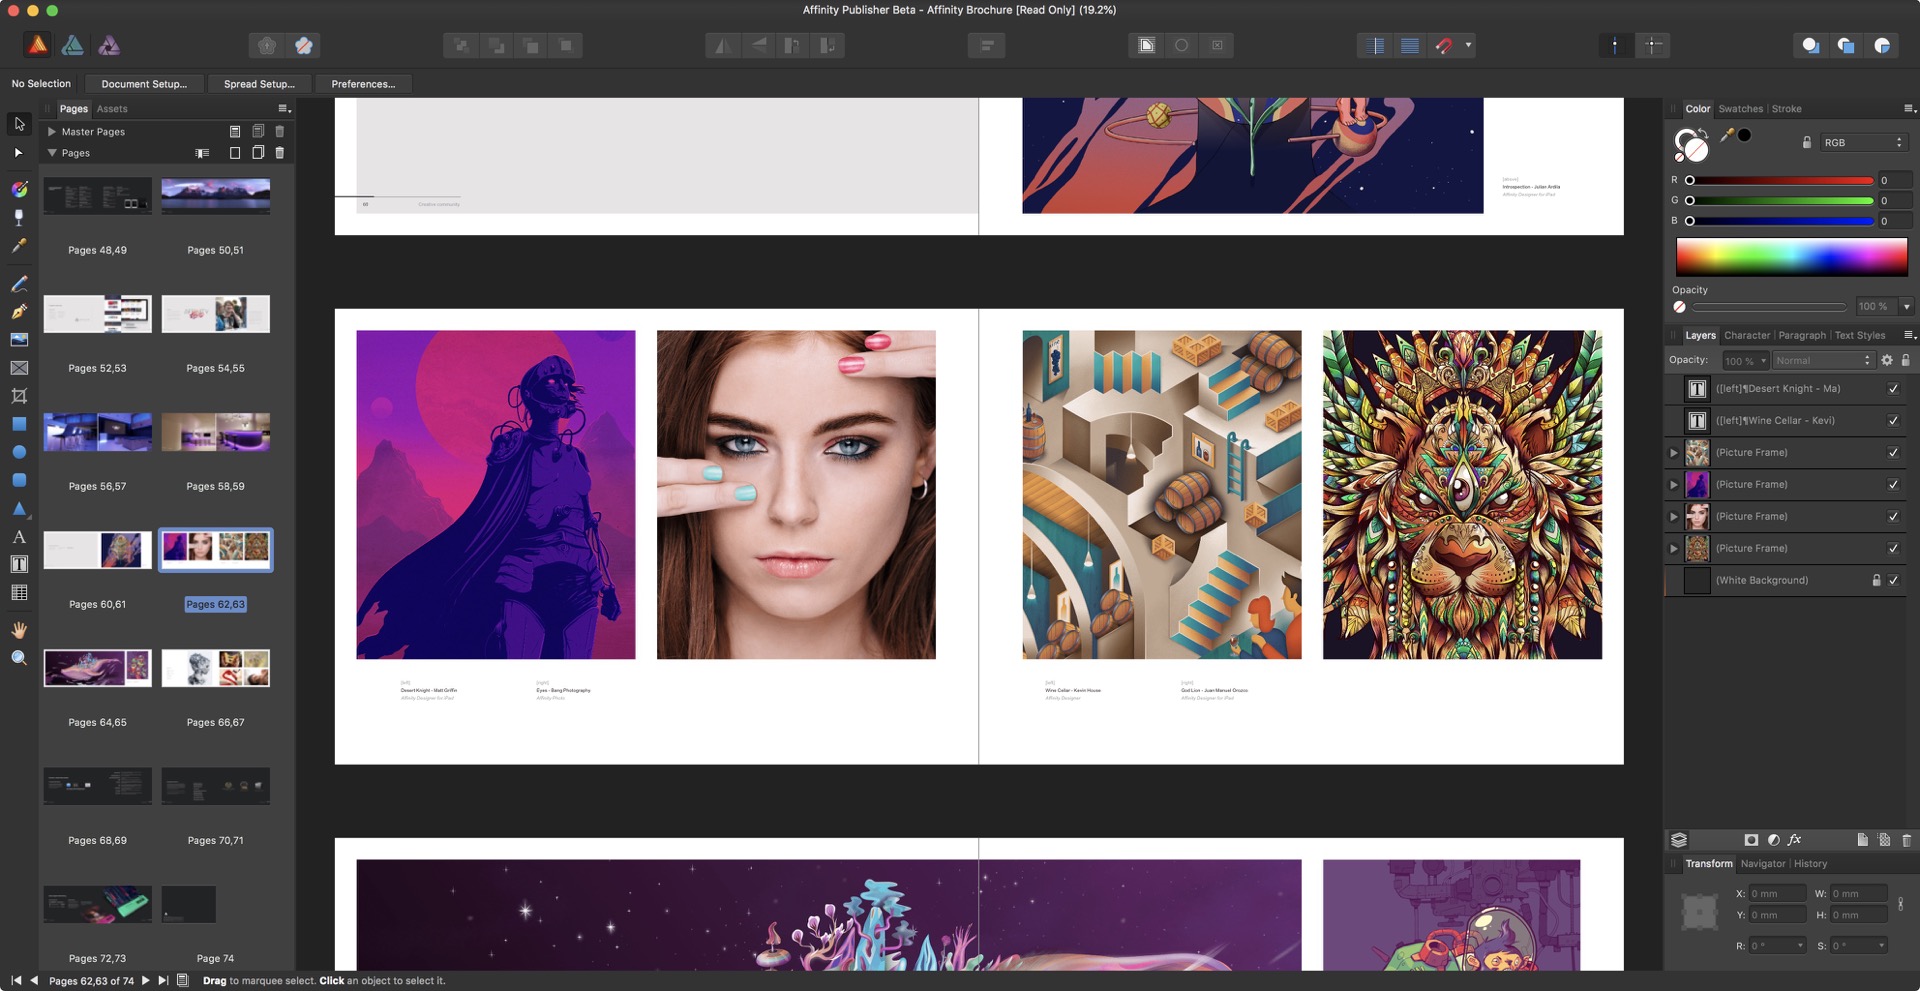This screenshot has width=1920, height=991.
Task: Choose the Hand view tool
Action: tap(19, 630)
